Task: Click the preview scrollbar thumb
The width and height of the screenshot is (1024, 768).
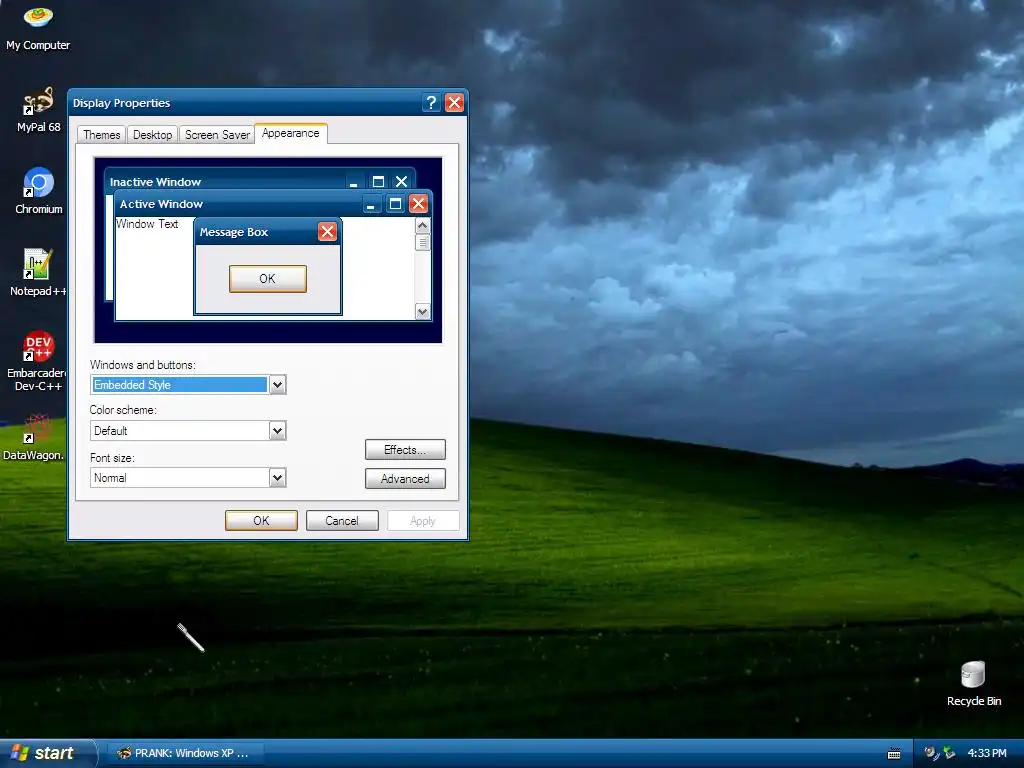Action: coord(423,242)
